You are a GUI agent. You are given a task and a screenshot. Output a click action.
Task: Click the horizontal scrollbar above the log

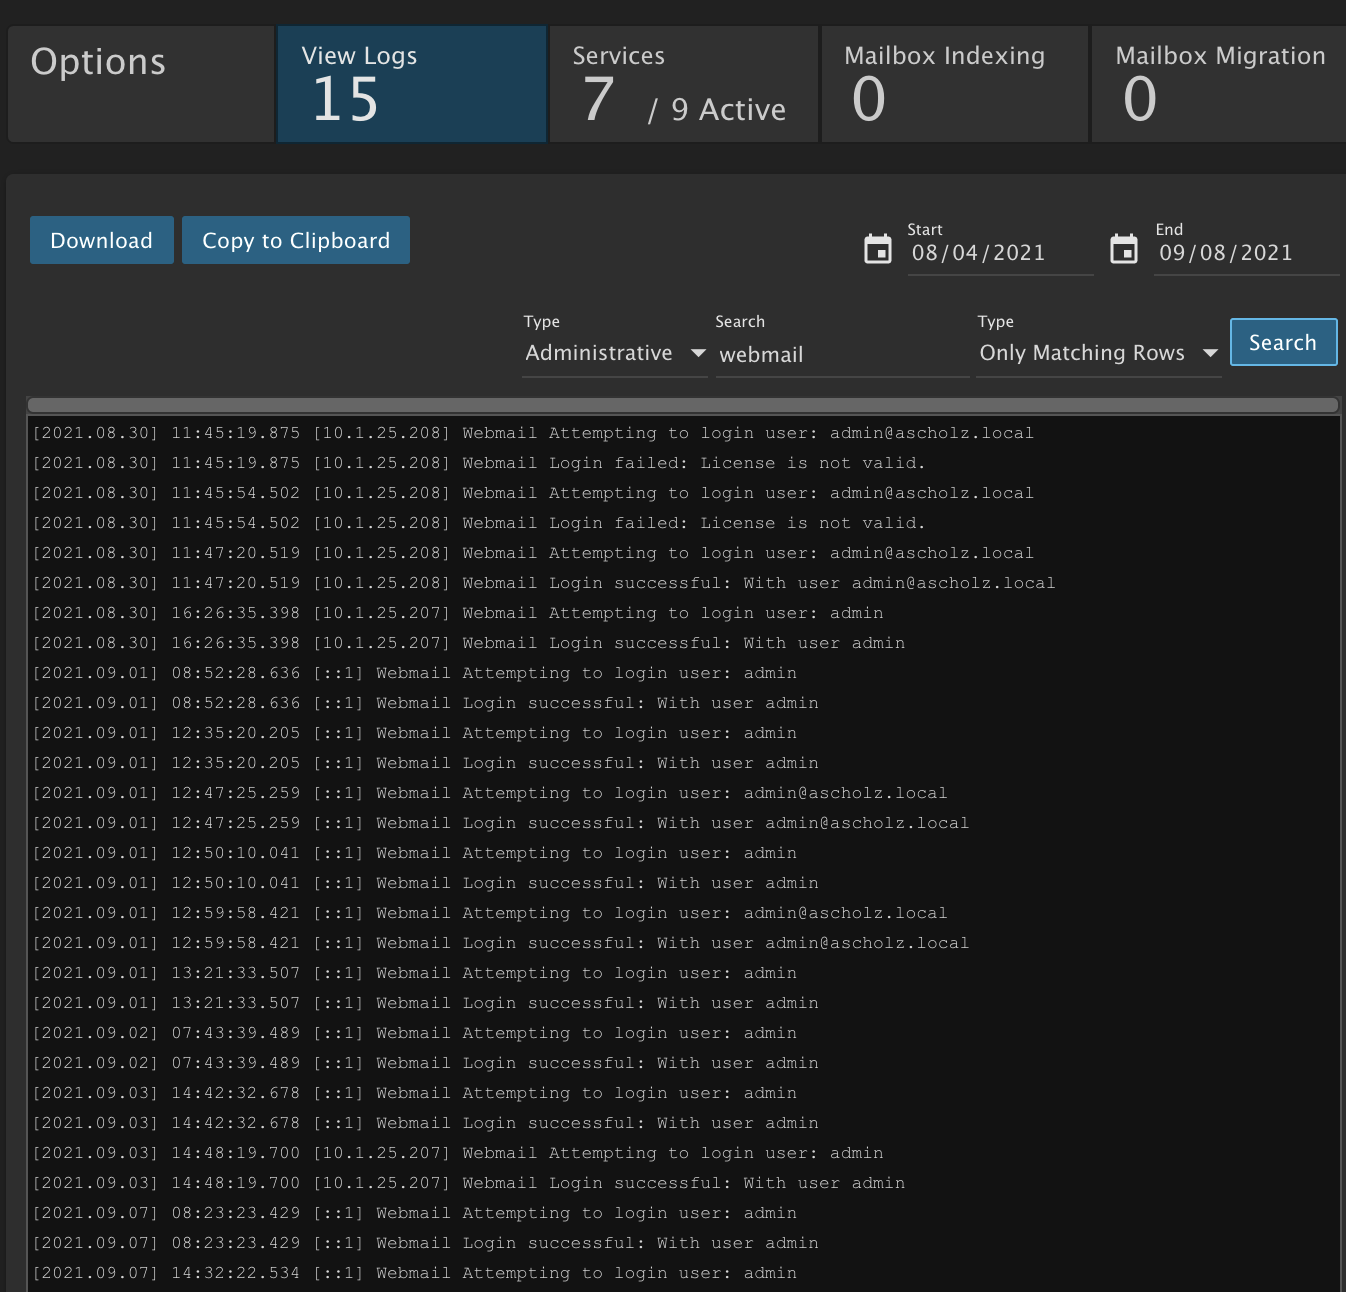coord(683,405)
